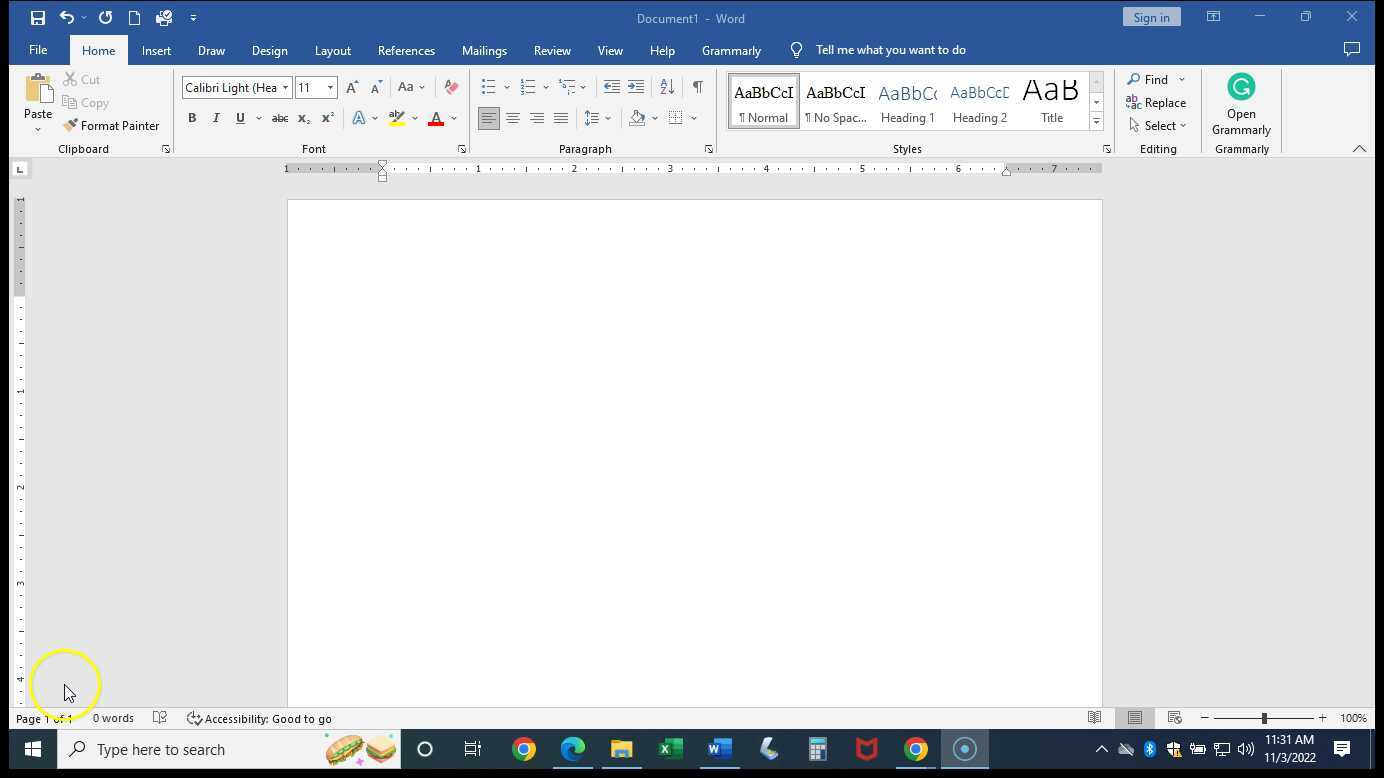Toggle bold formatting
1384x778 pixels.
(192, 118)
